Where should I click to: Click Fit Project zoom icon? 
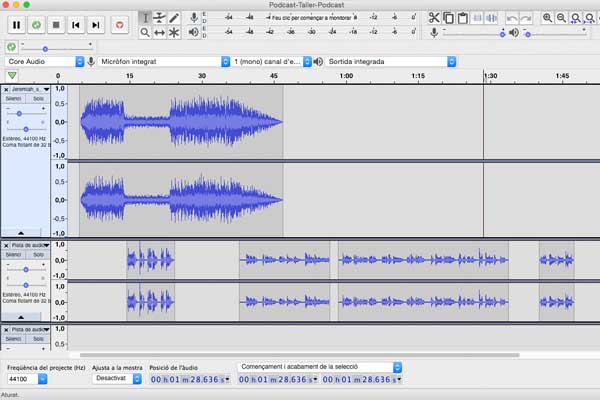590,18
